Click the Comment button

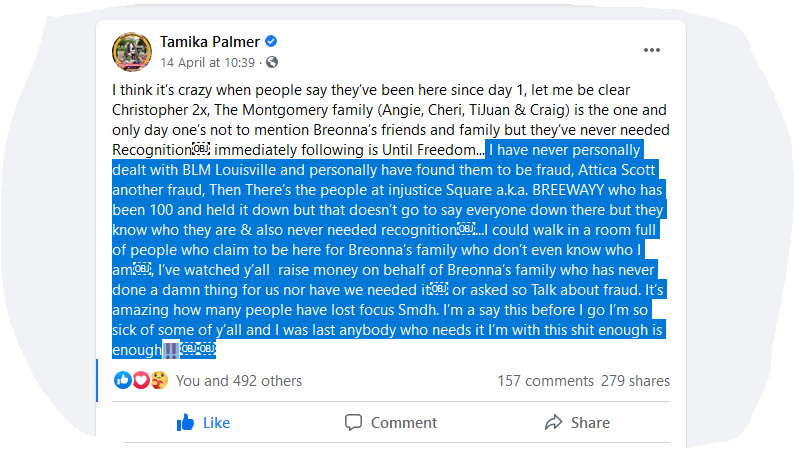[x=390, y=422]
